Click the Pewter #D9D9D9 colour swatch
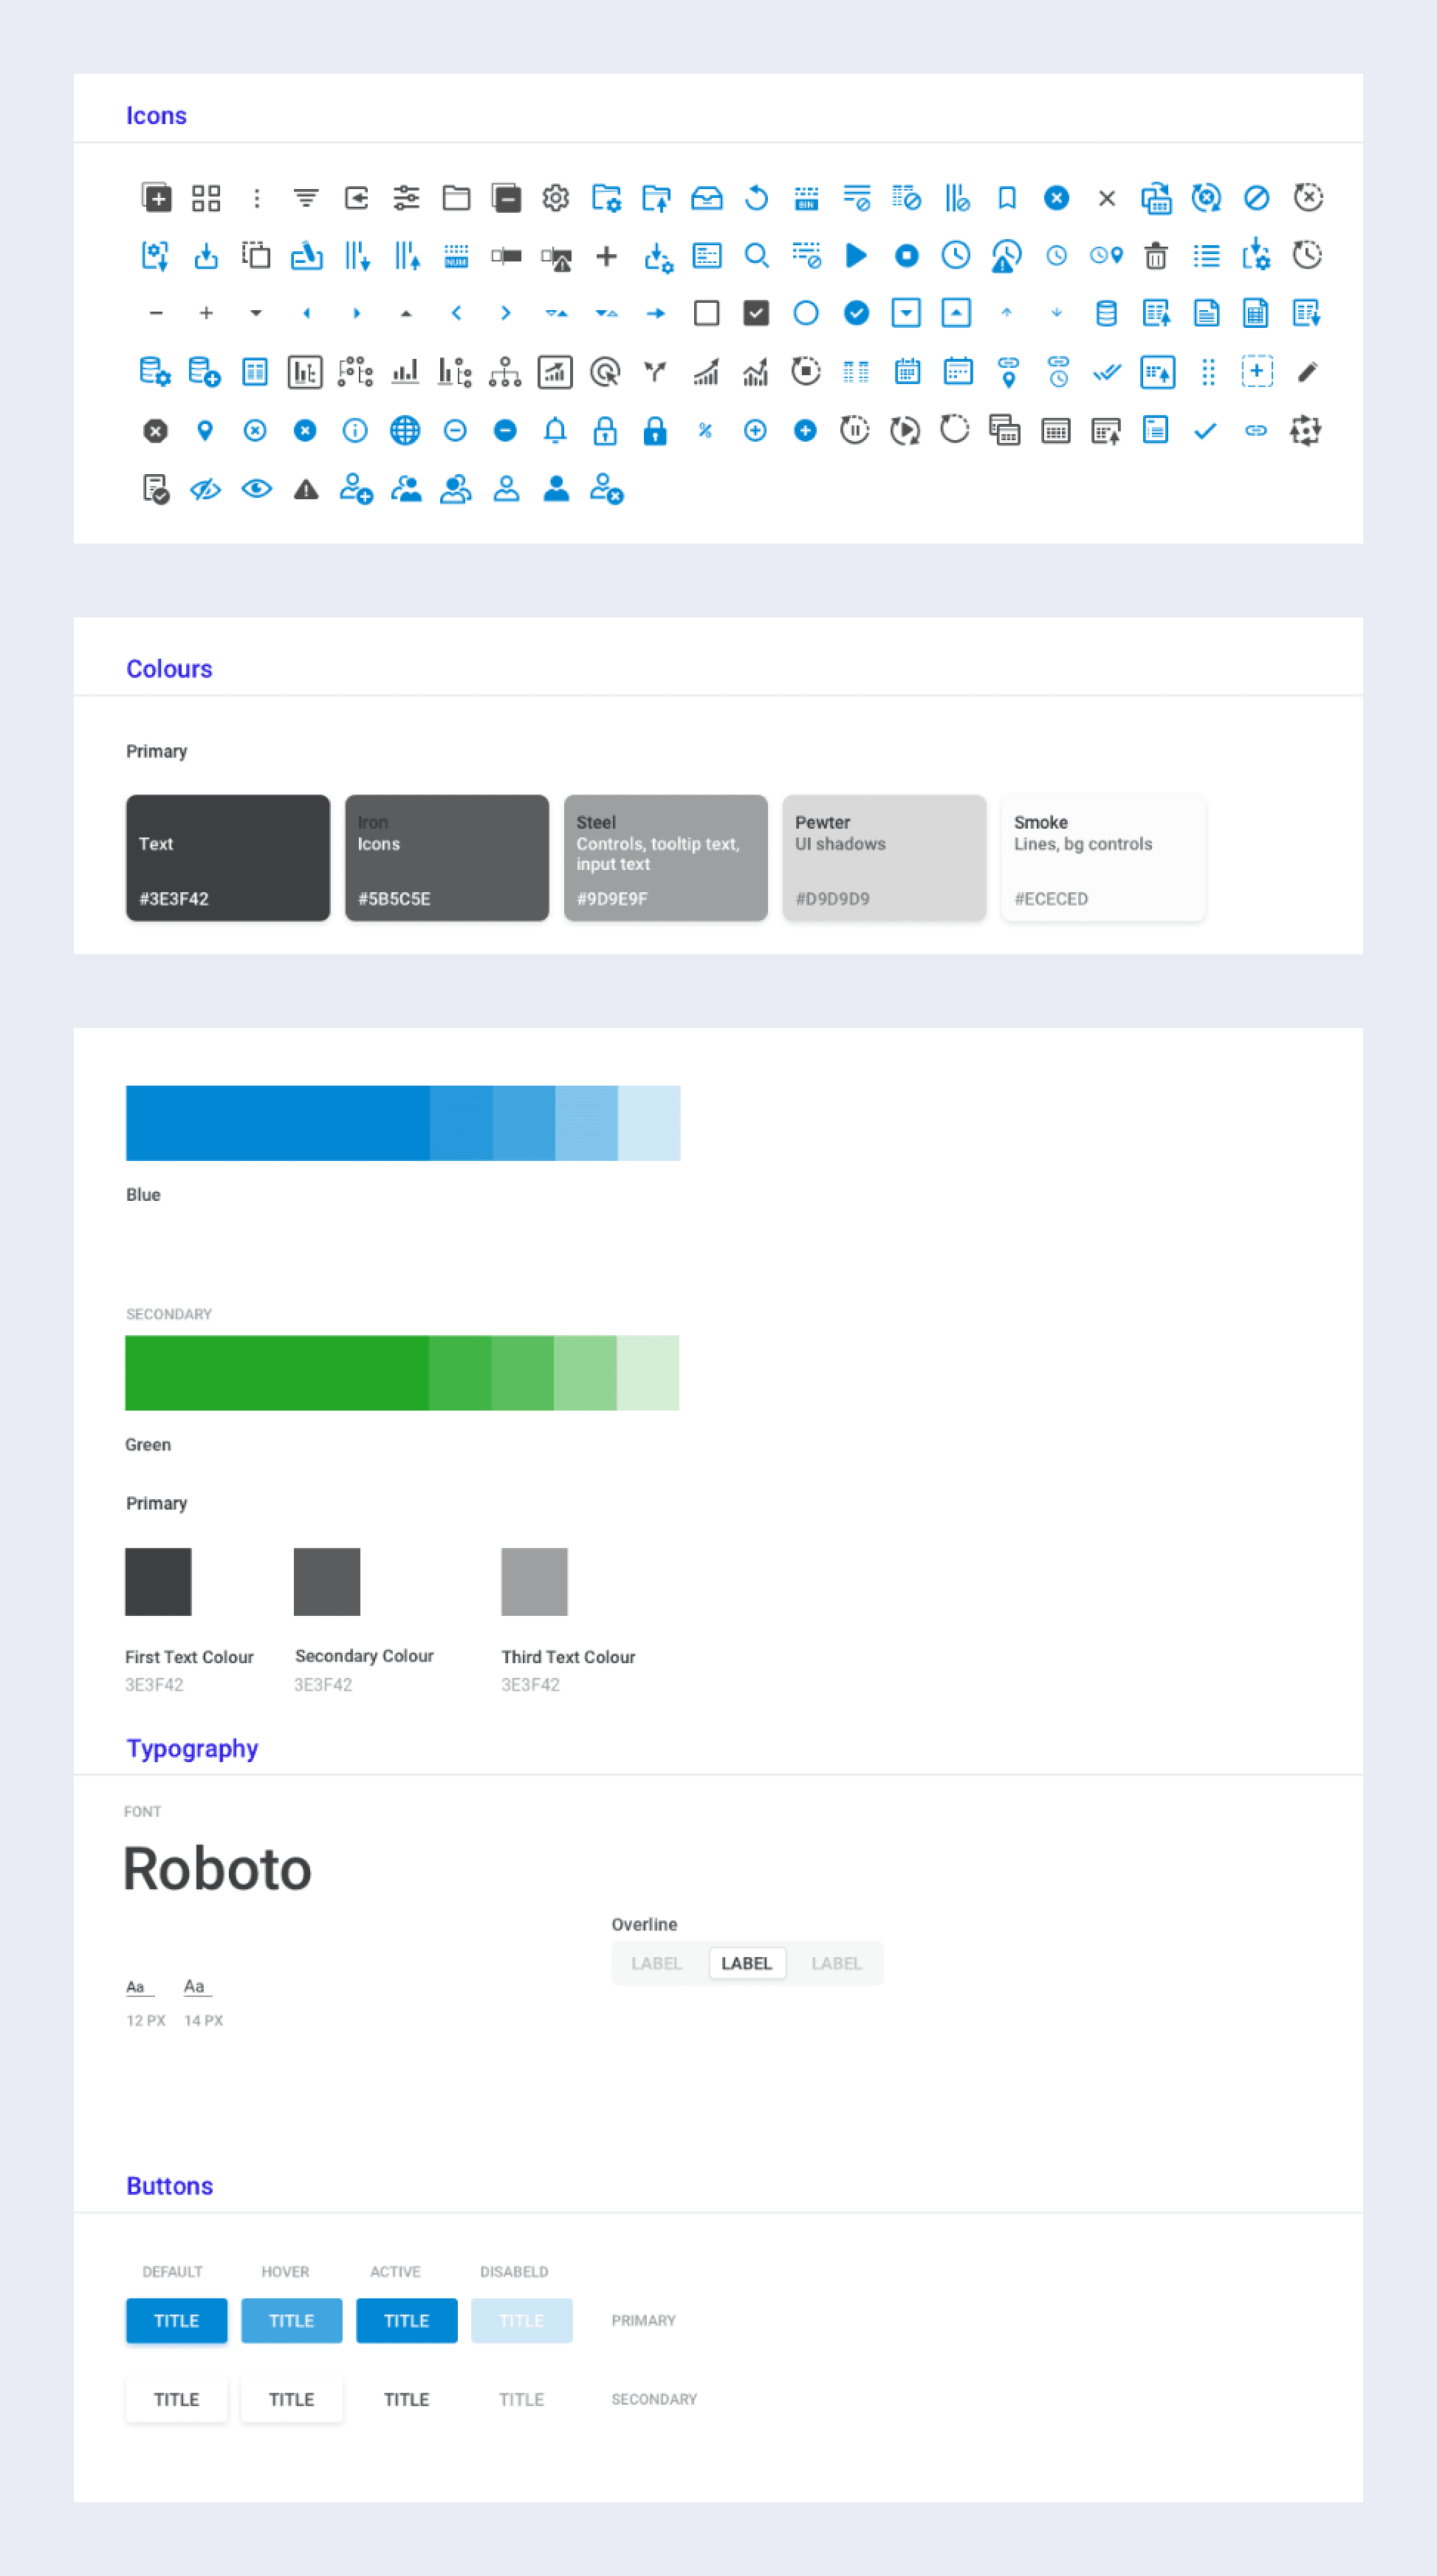Image resolution: width=1437 pixels, height=2576 pixels. 884,858
